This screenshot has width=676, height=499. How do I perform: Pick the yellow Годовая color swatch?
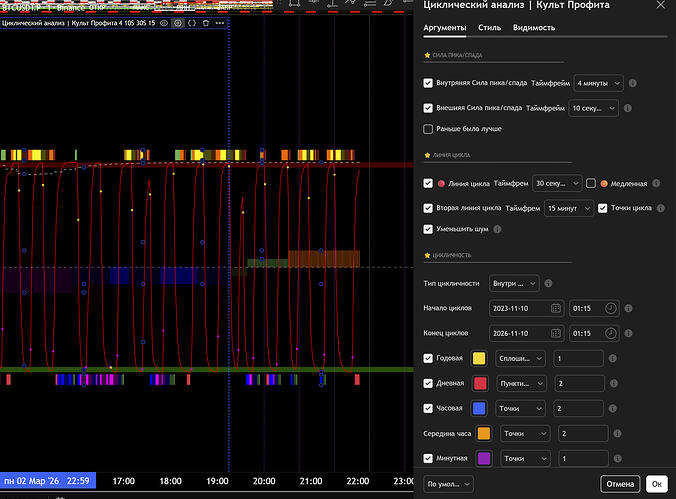tap(479, 358)
